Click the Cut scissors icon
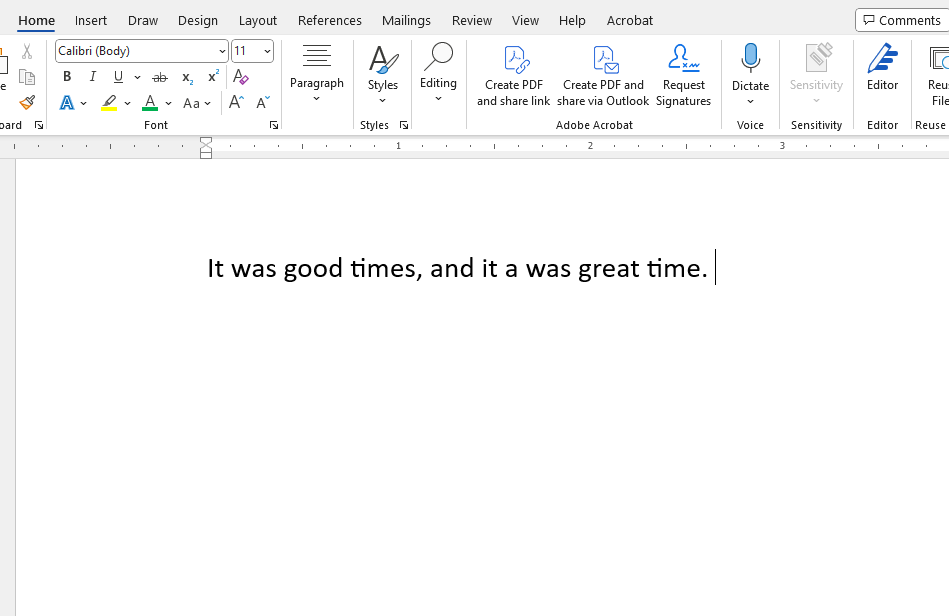 point(27,51)
